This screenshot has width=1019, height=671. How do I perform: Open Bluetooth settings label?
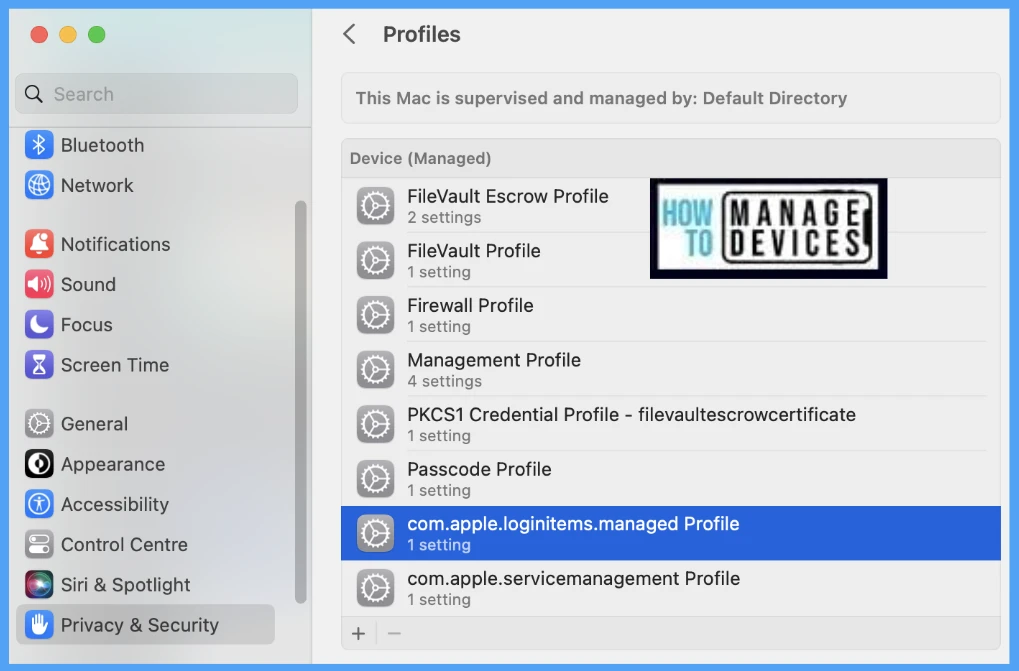103,145
